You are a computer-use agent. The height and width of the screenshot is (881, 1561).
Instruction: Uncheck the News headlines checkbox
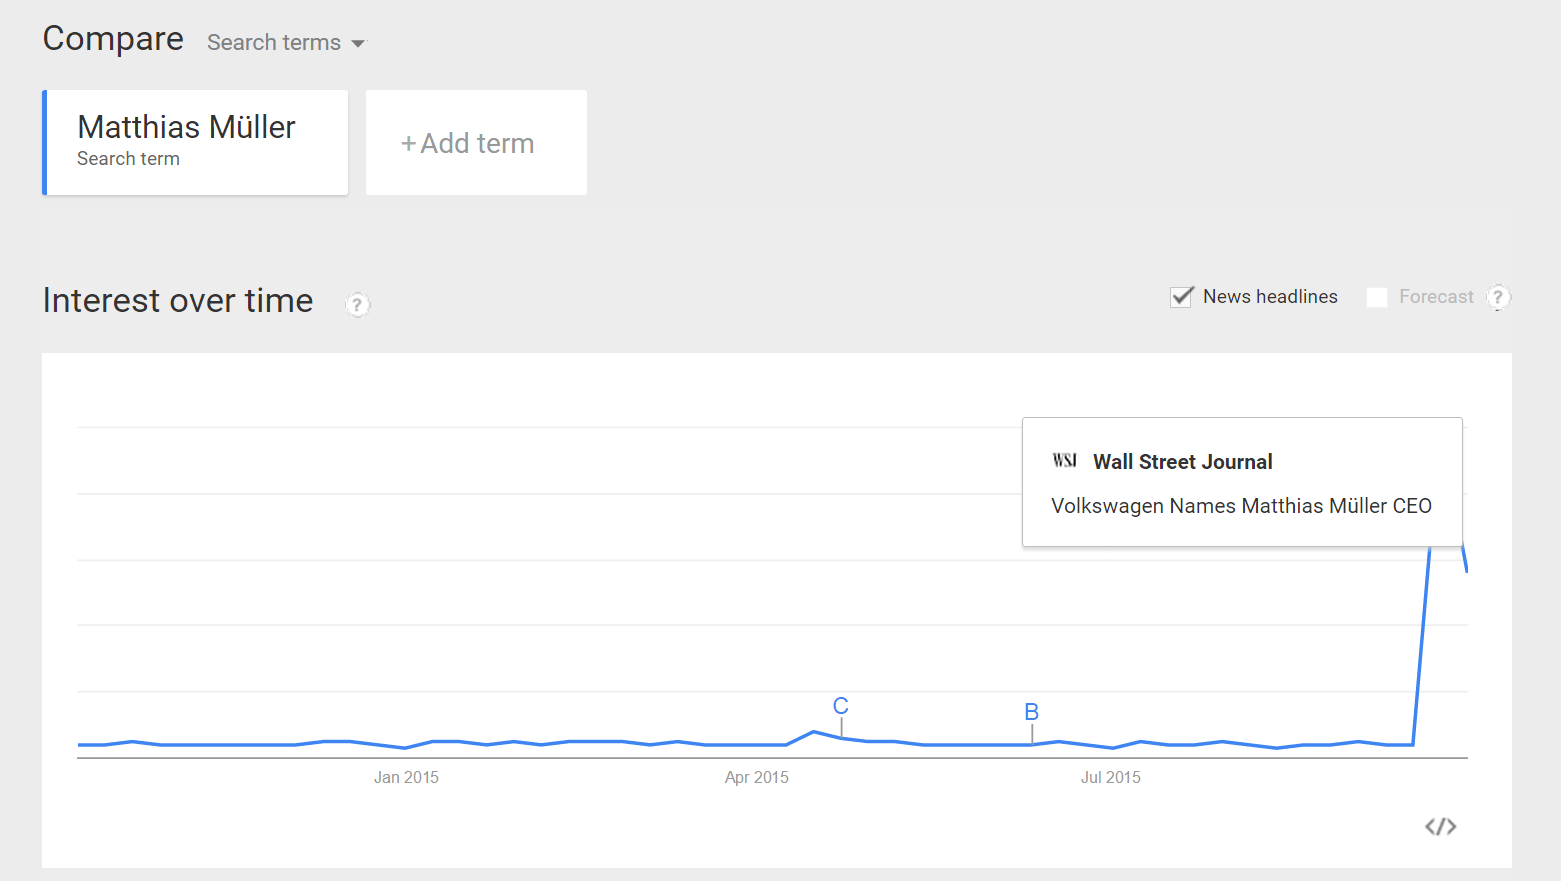point(1181,297)
